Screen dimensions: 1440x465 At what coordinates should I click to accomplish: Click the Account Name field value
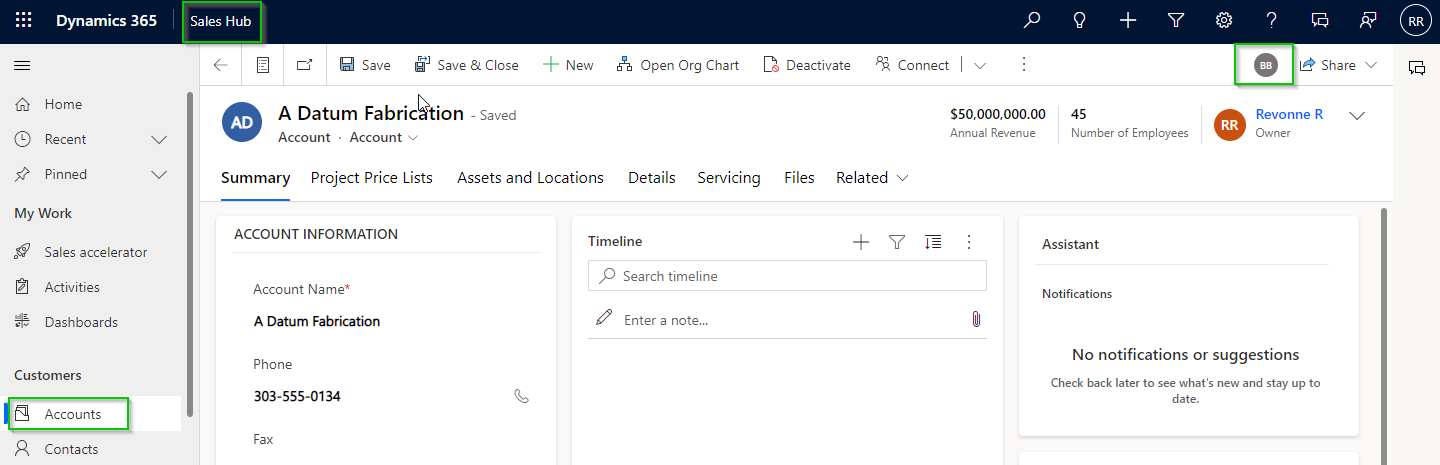[317, 321]
